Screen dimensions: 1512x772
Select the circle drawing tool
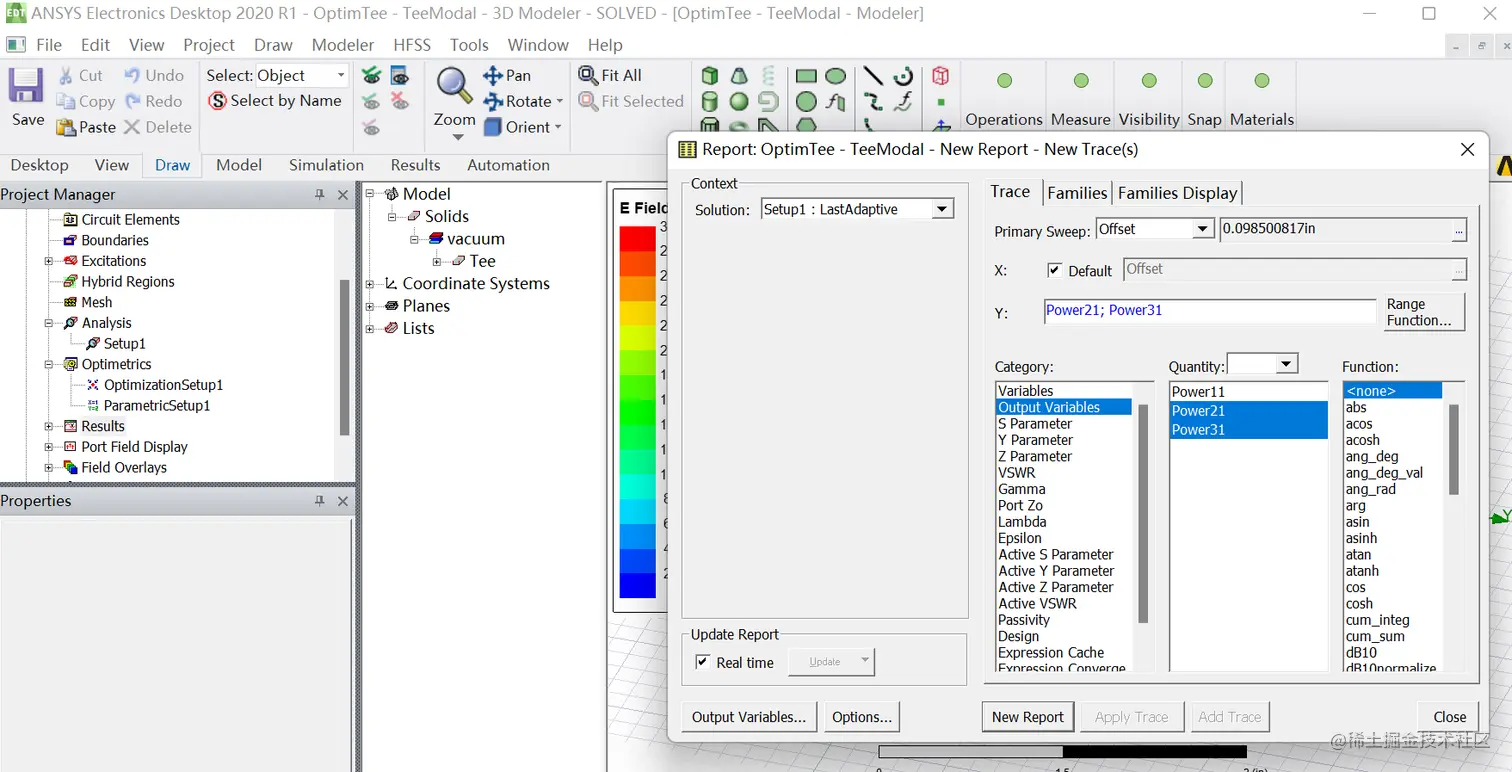tap(806, 101)
